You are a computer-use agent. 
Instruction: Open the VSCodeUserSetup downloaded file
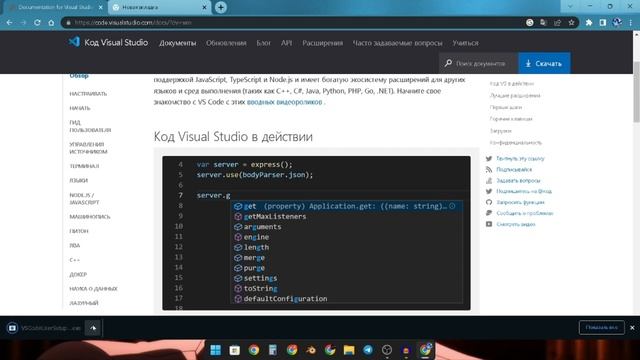click(44, 328)
